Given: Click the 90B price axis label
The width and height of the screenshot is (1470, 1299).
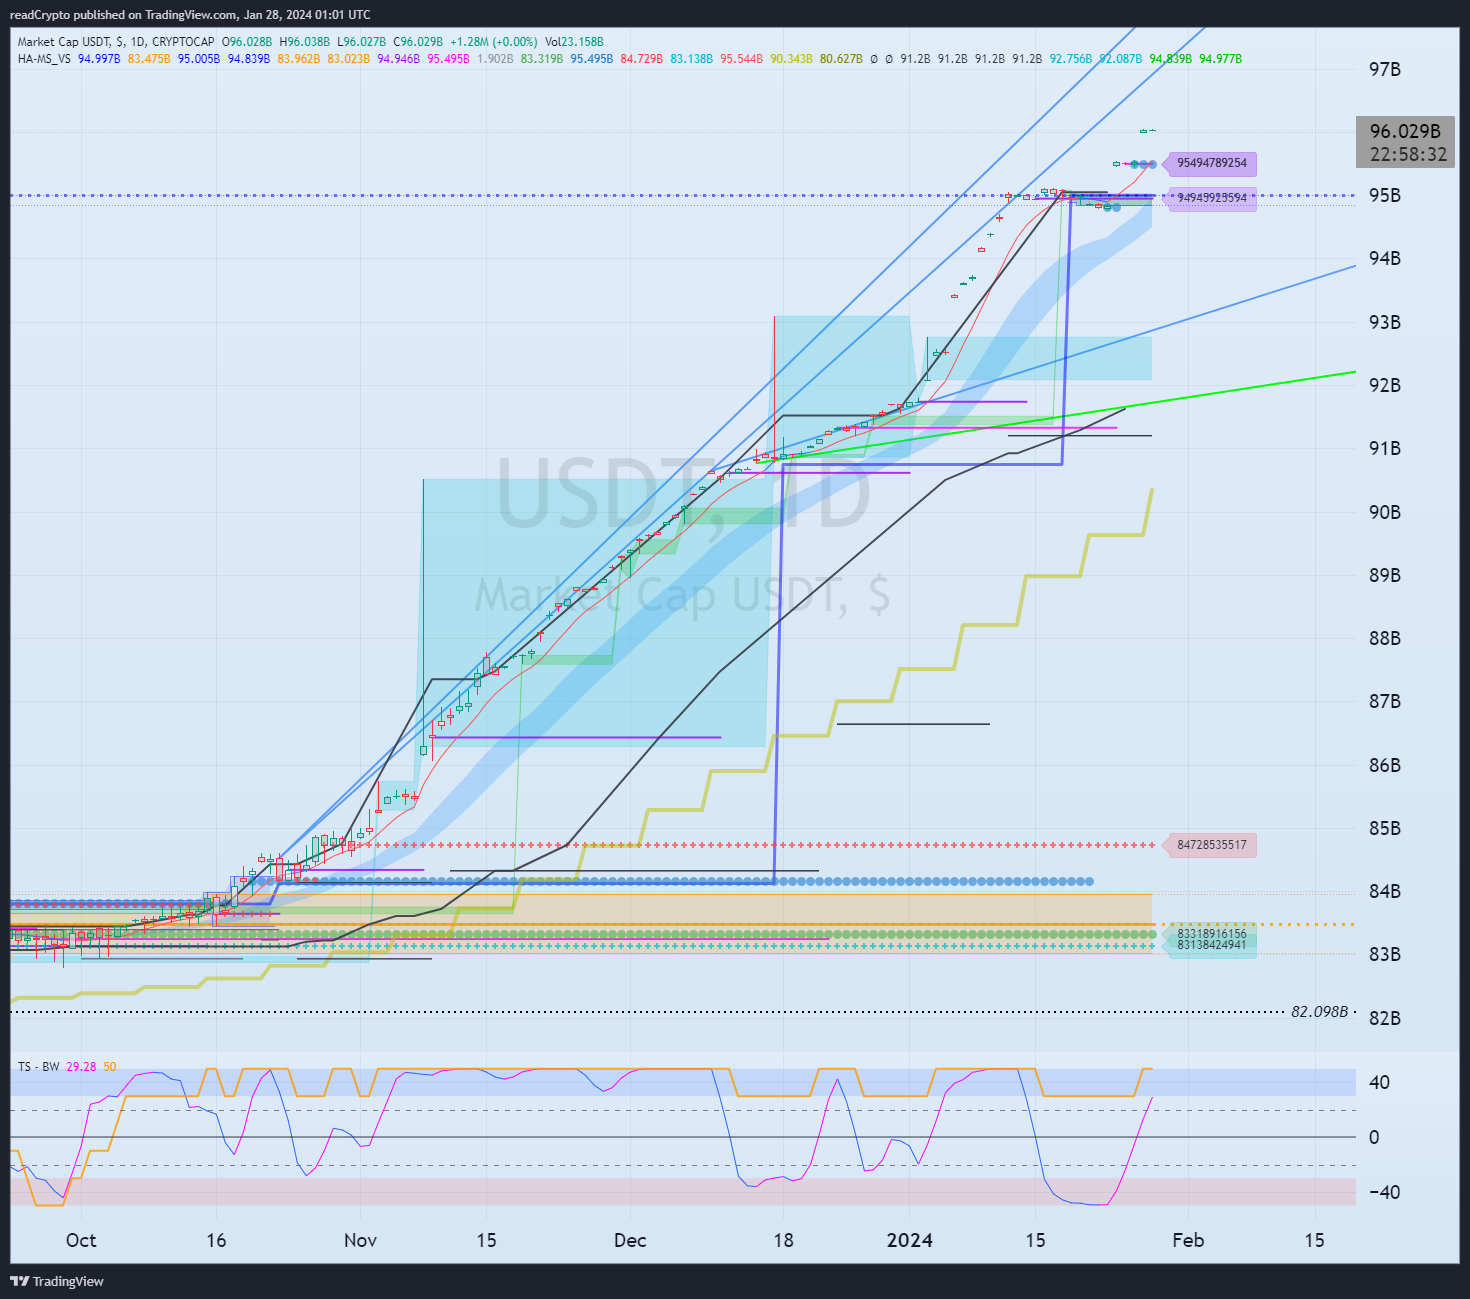Looking at the screenshot, I should [1385, 512].
